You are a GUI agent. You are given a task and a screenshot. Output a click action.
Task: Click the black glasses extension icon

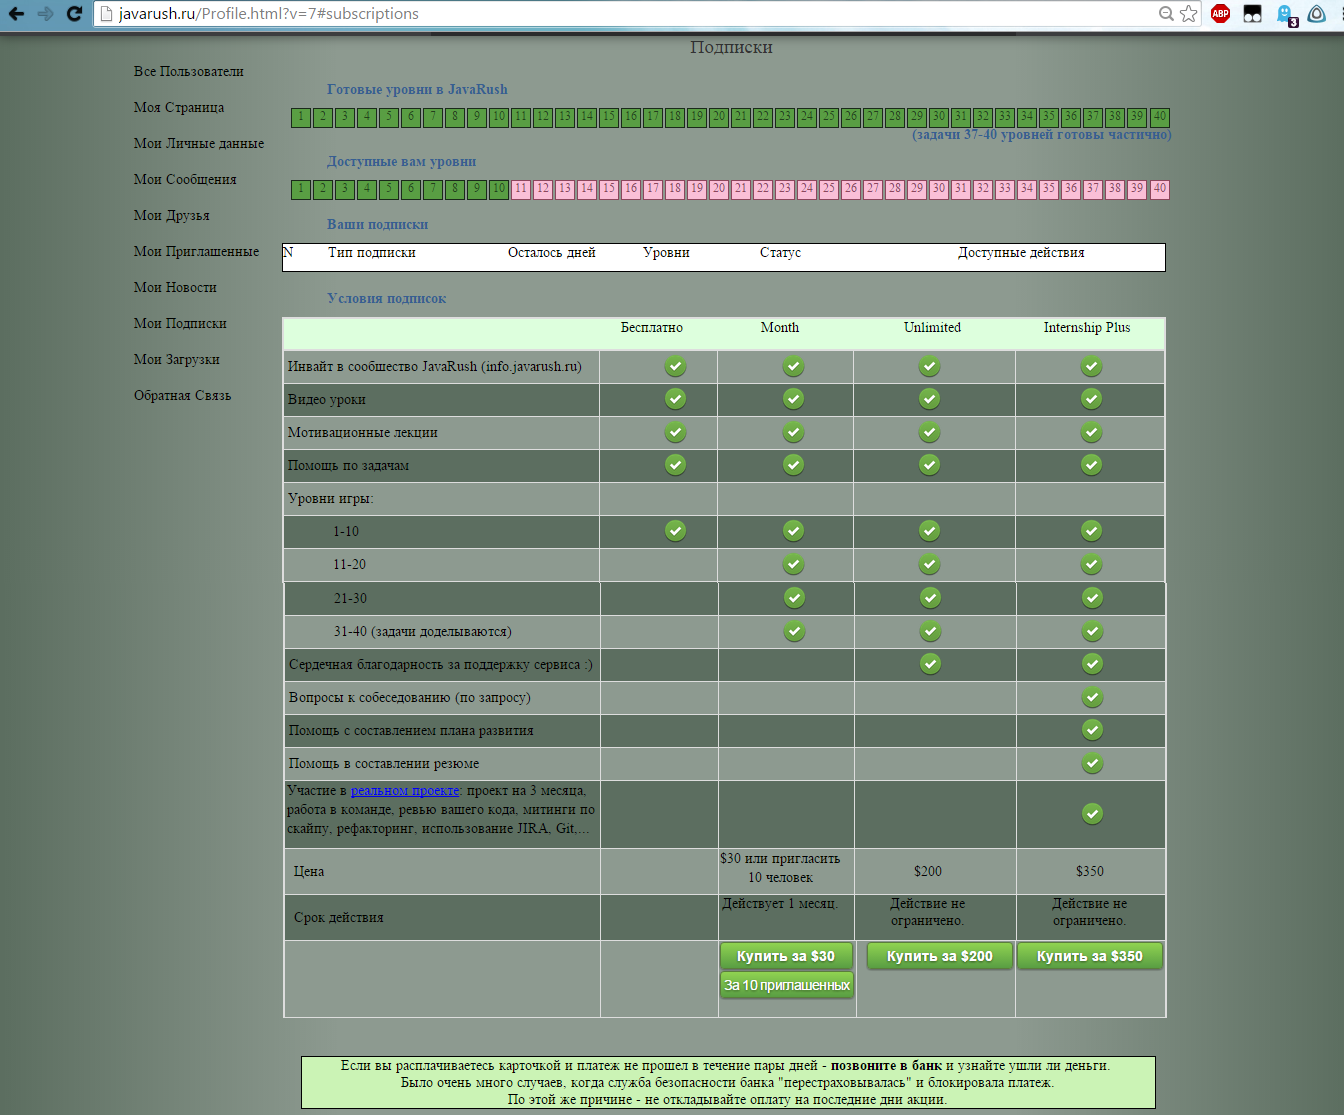[1252, 14]
